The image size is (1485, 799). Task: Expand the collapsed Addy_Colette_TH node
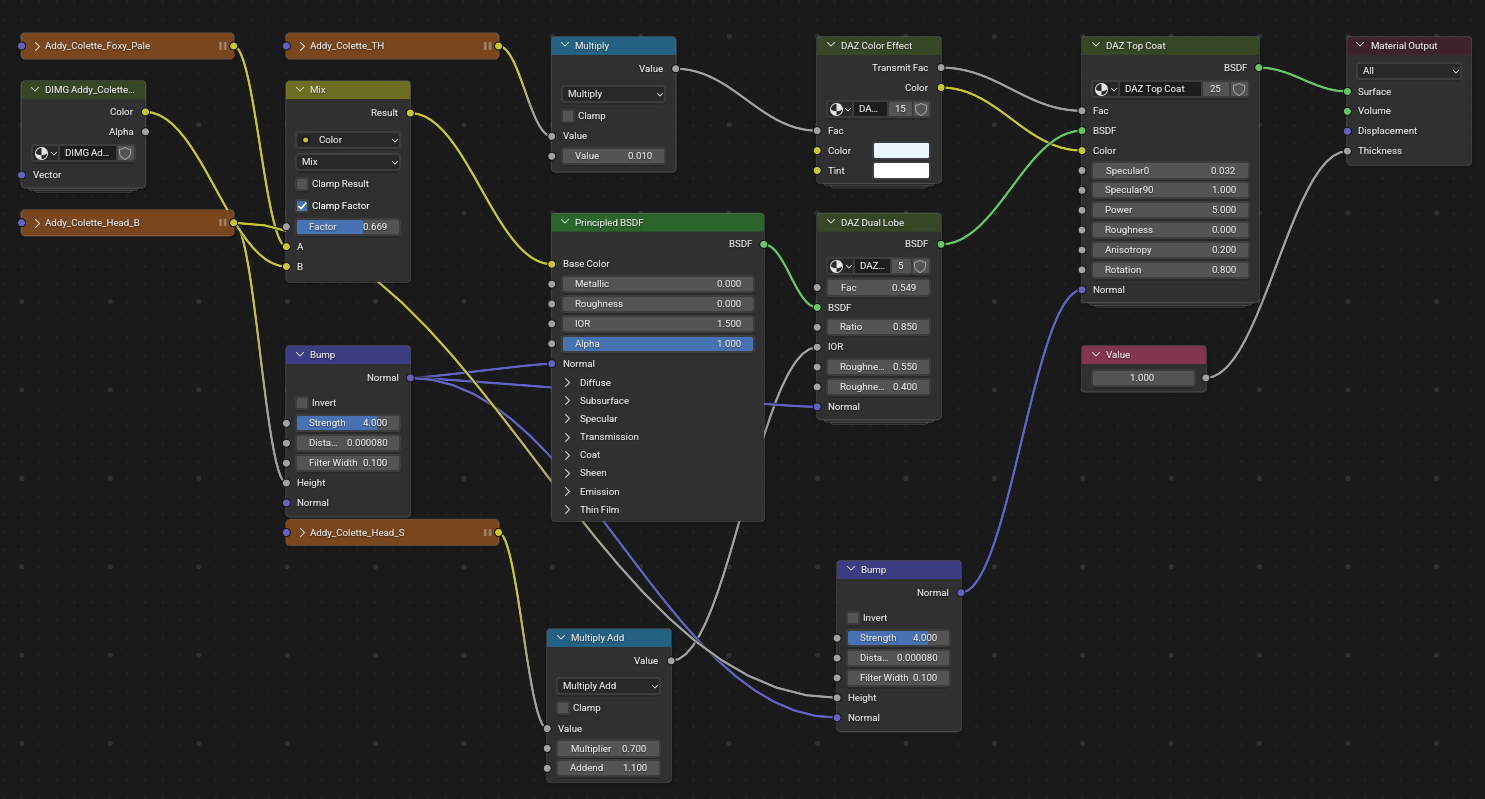coord(299,46)
